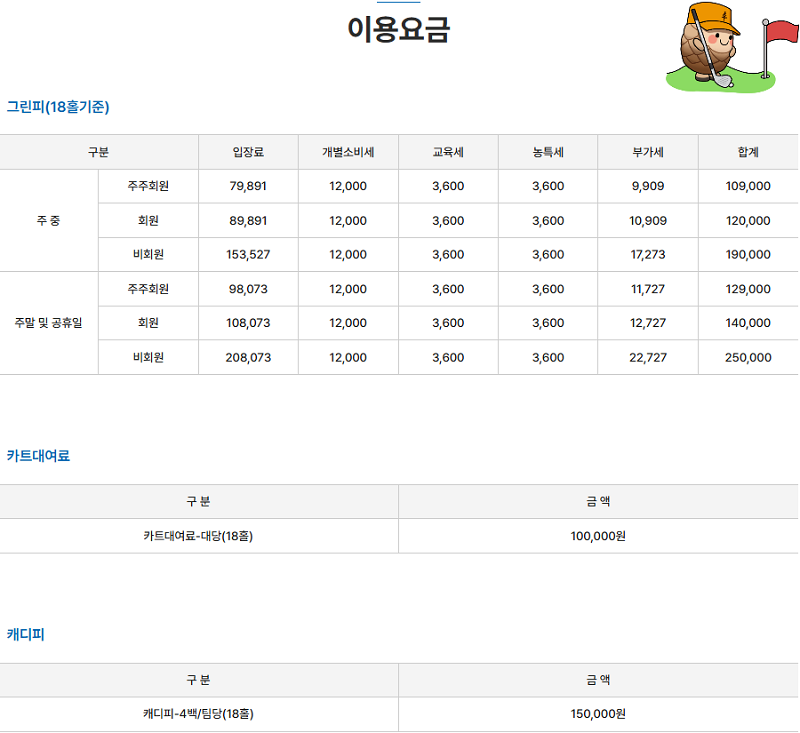Viewport: 800px width, 733px height.
Task: Click the 250,000 total cell
Action: click(x=748, y=357)
